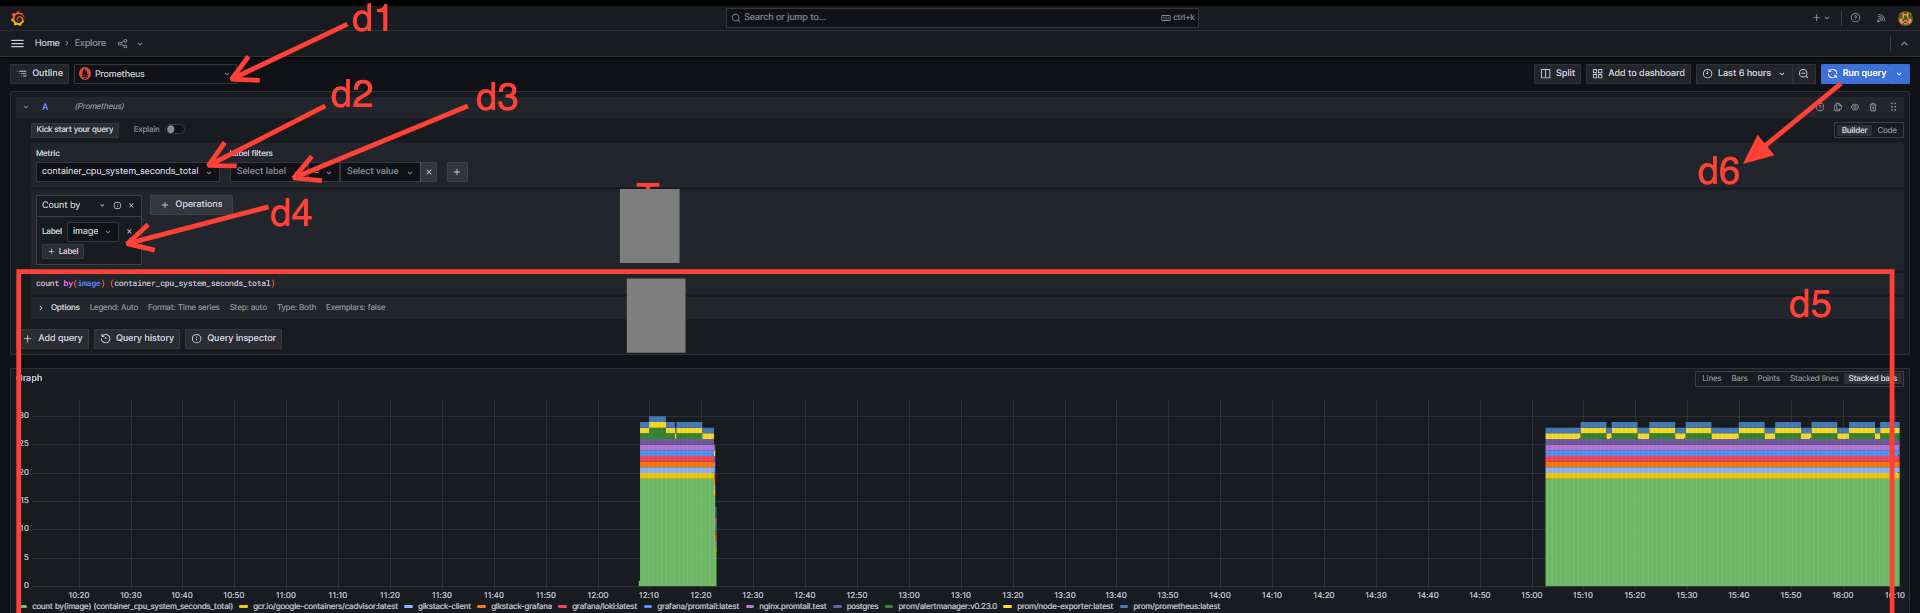Image resolution: width=1920 pixels, height=613 pixels.
Task: Go to Home breadcrumb
Action: pyautogui.click(x=47, y=43)
